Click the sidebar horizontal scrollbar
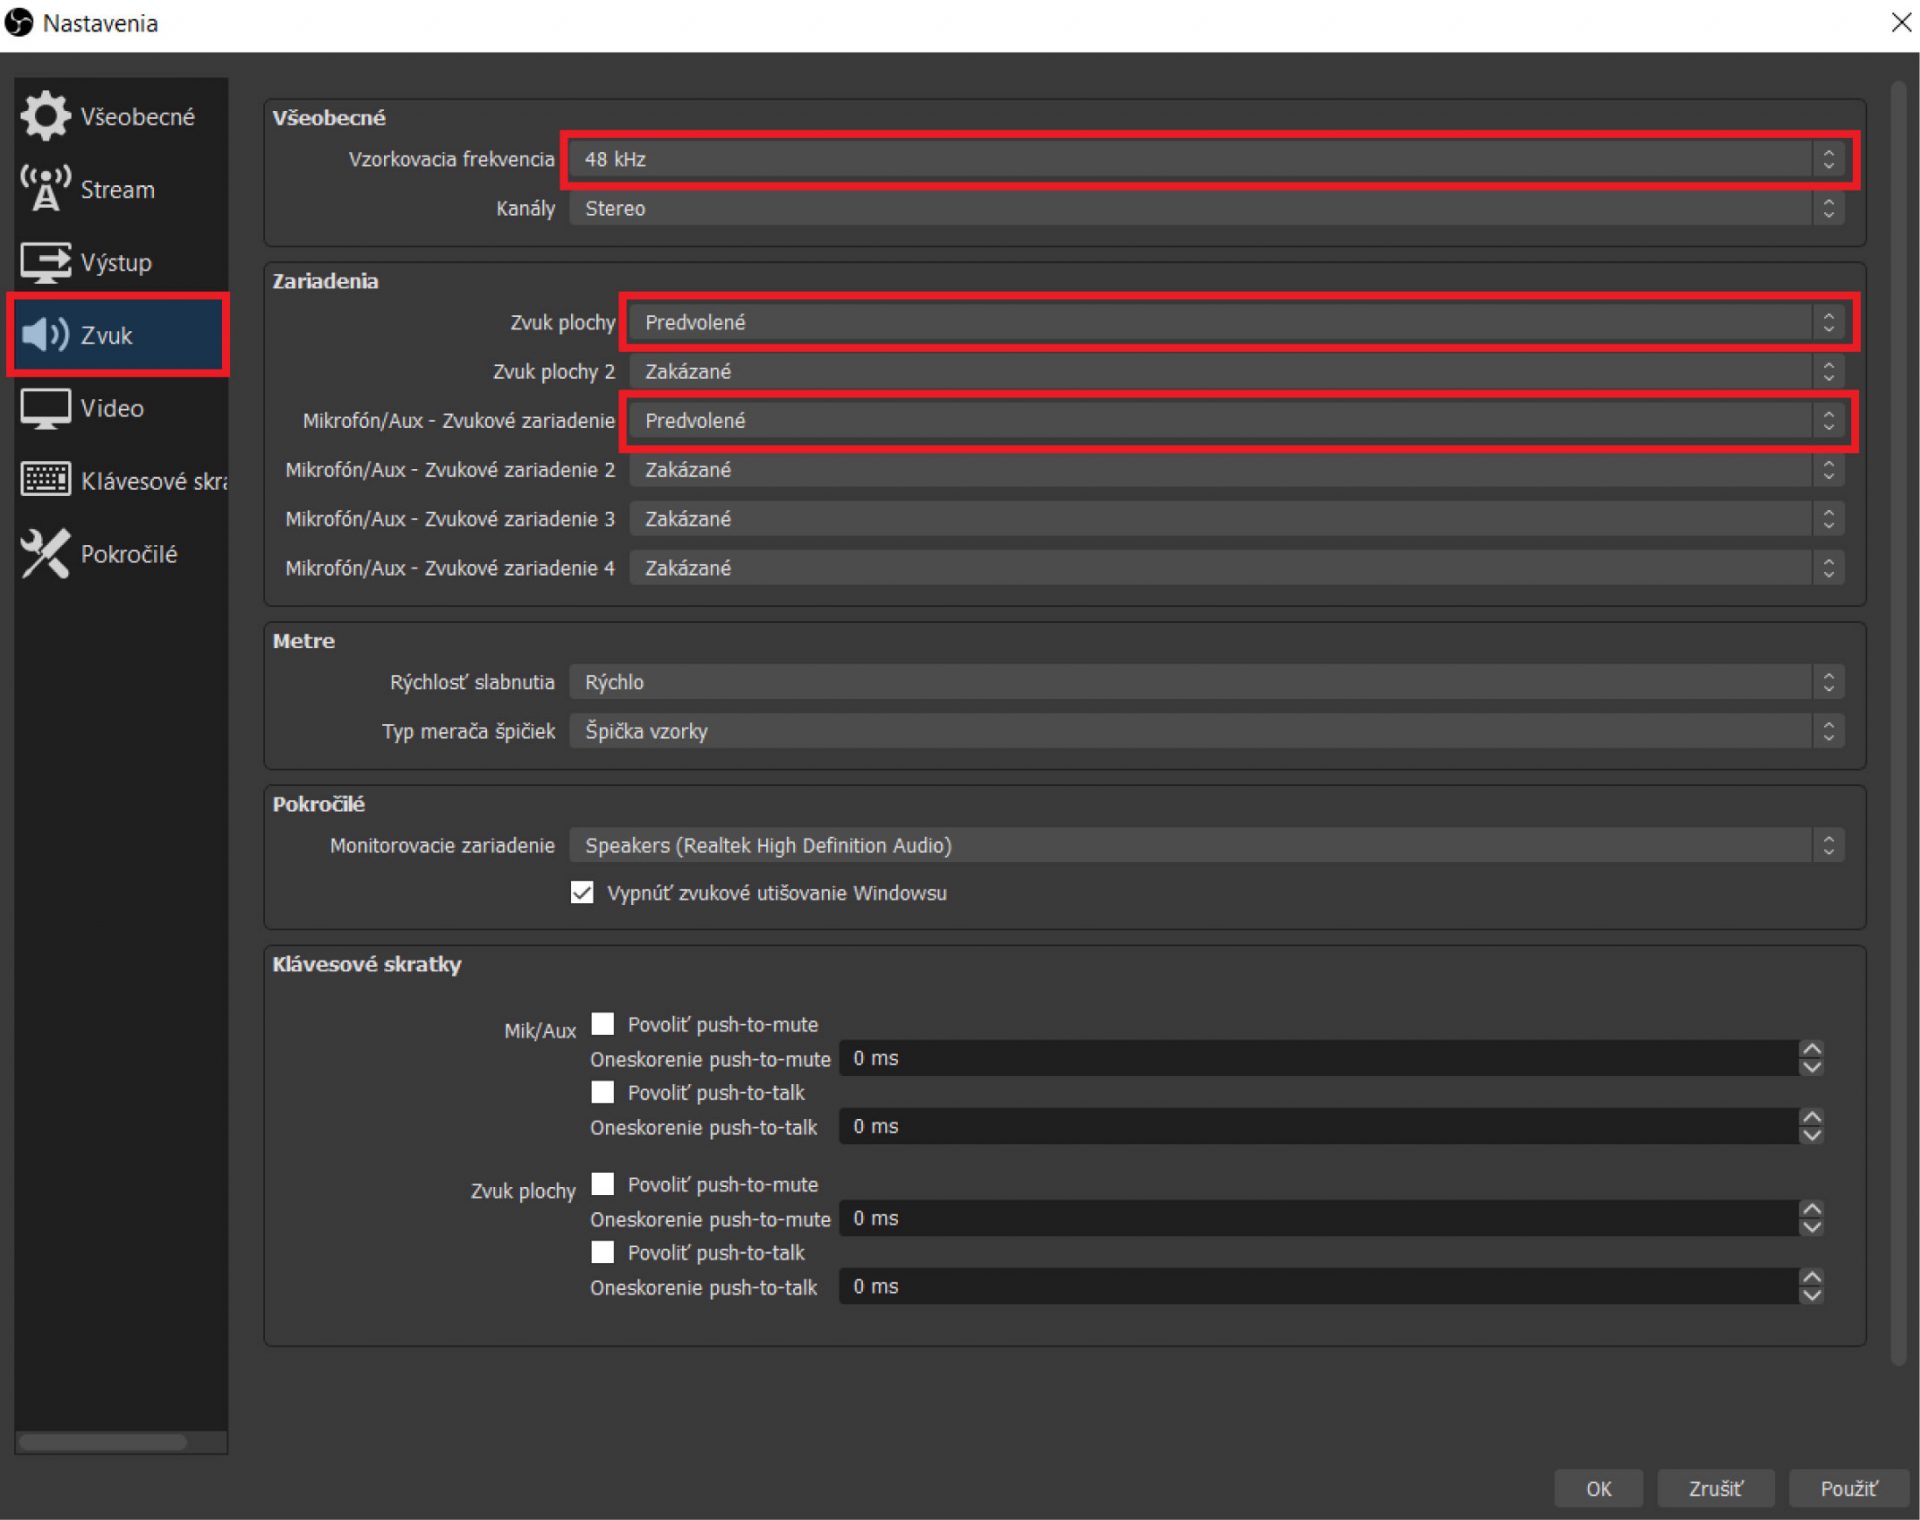1920x1520 pixels. pos(103,1442)
